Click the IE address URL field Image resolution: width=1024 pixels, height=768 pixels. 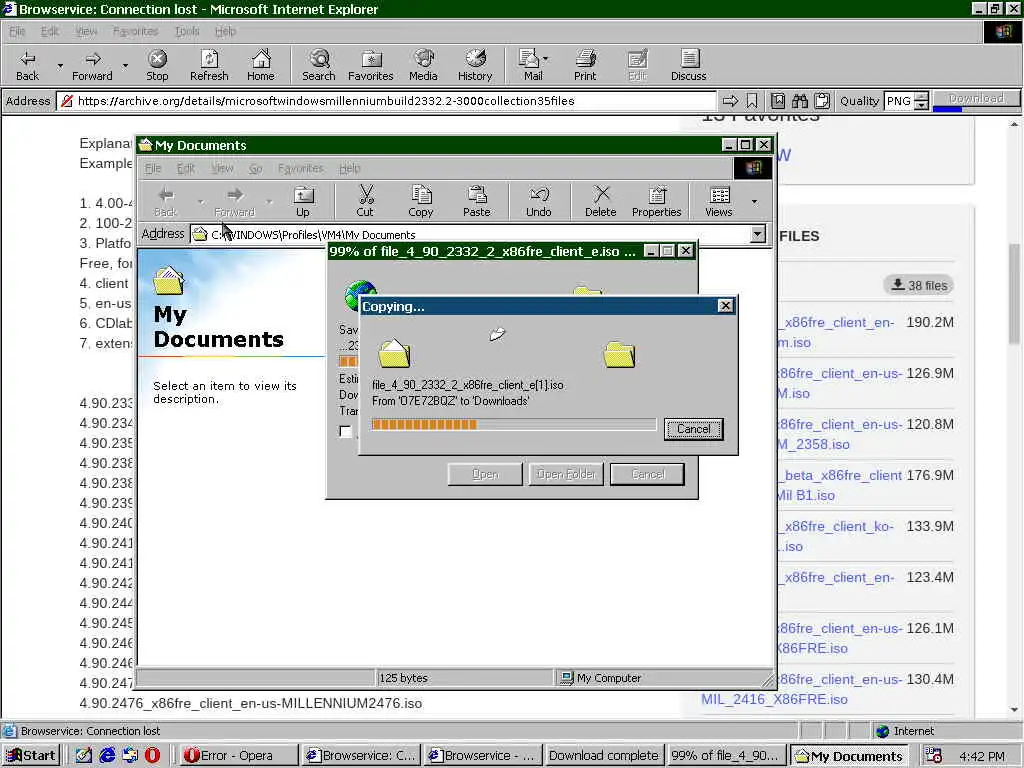(385, 101)
